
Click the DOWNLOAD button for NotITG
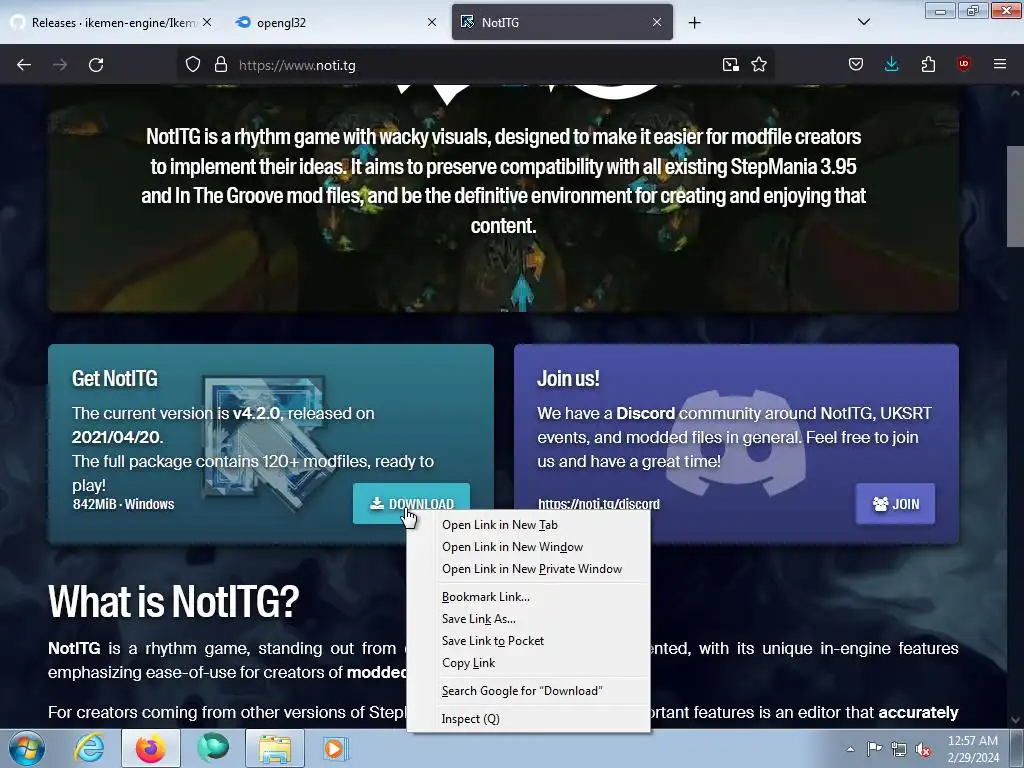(x=411, y=504)
